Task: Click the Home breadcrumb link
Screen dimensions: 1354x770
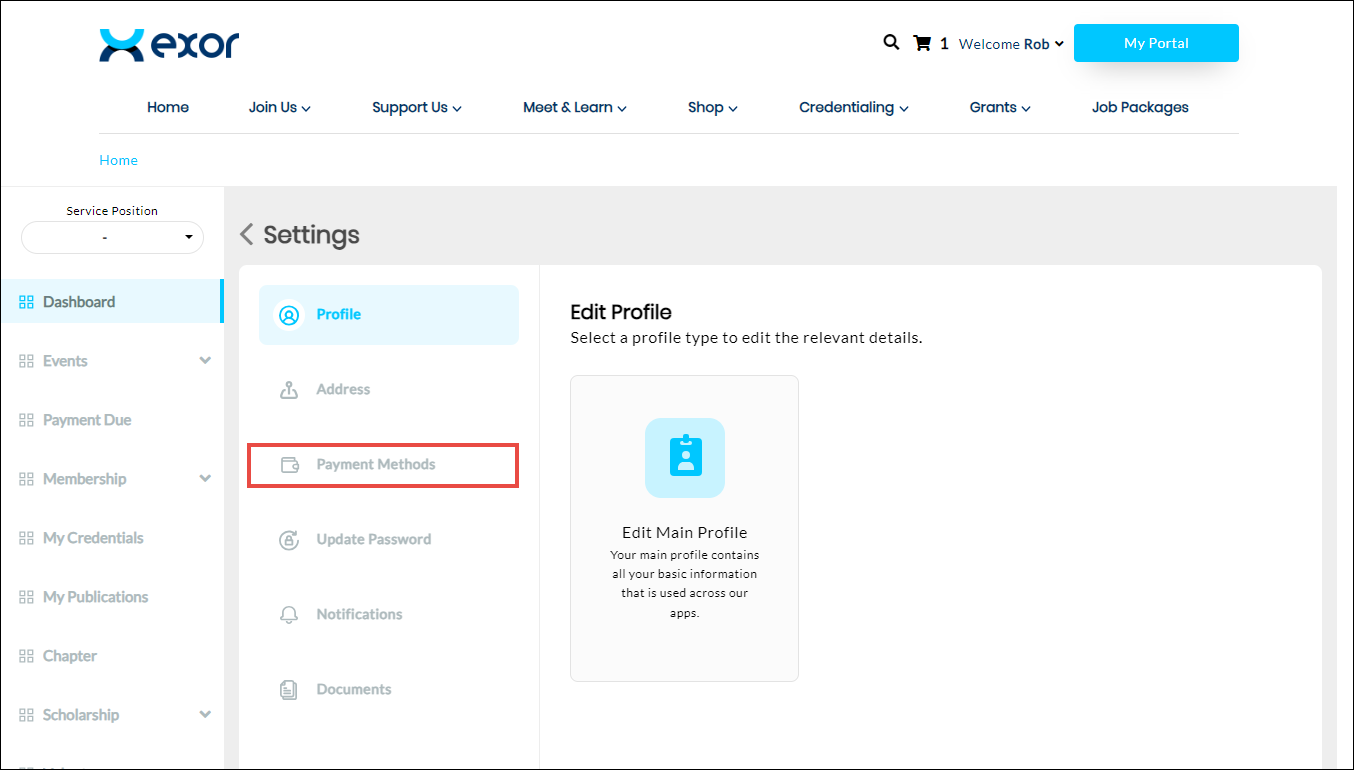Action: pos(118,160)
